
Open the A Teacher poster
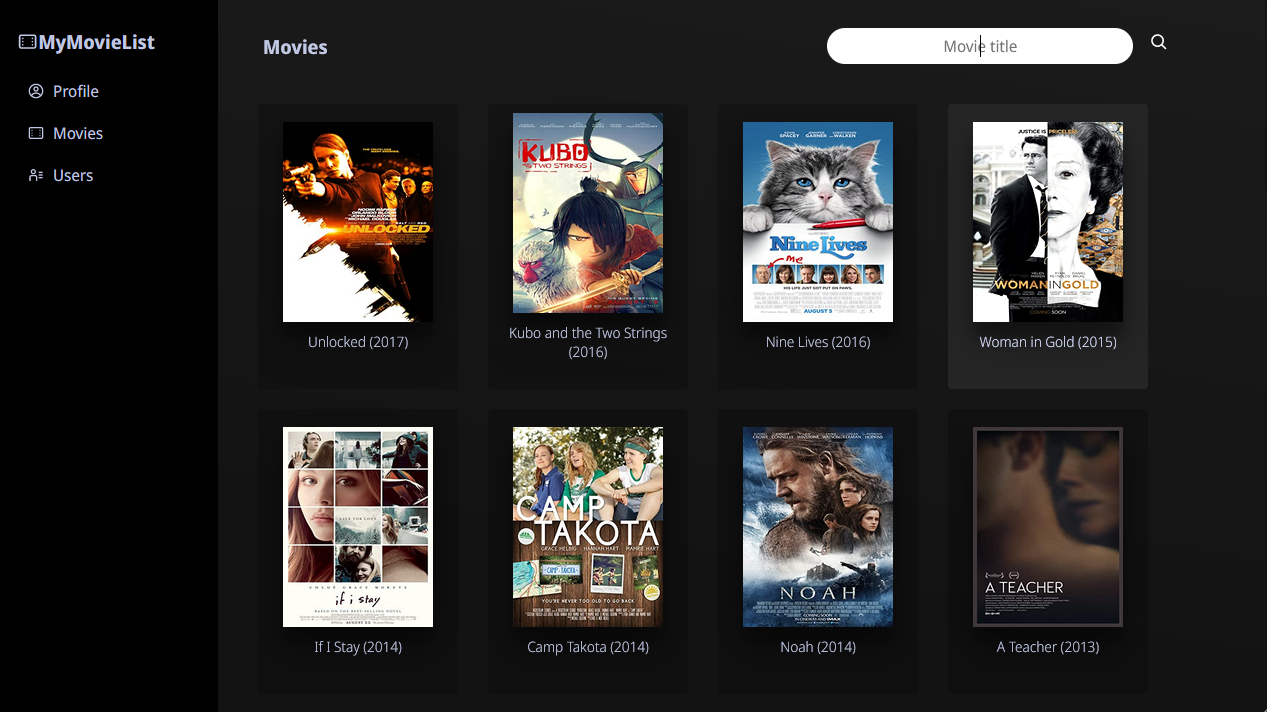[x=1048, y=527]
